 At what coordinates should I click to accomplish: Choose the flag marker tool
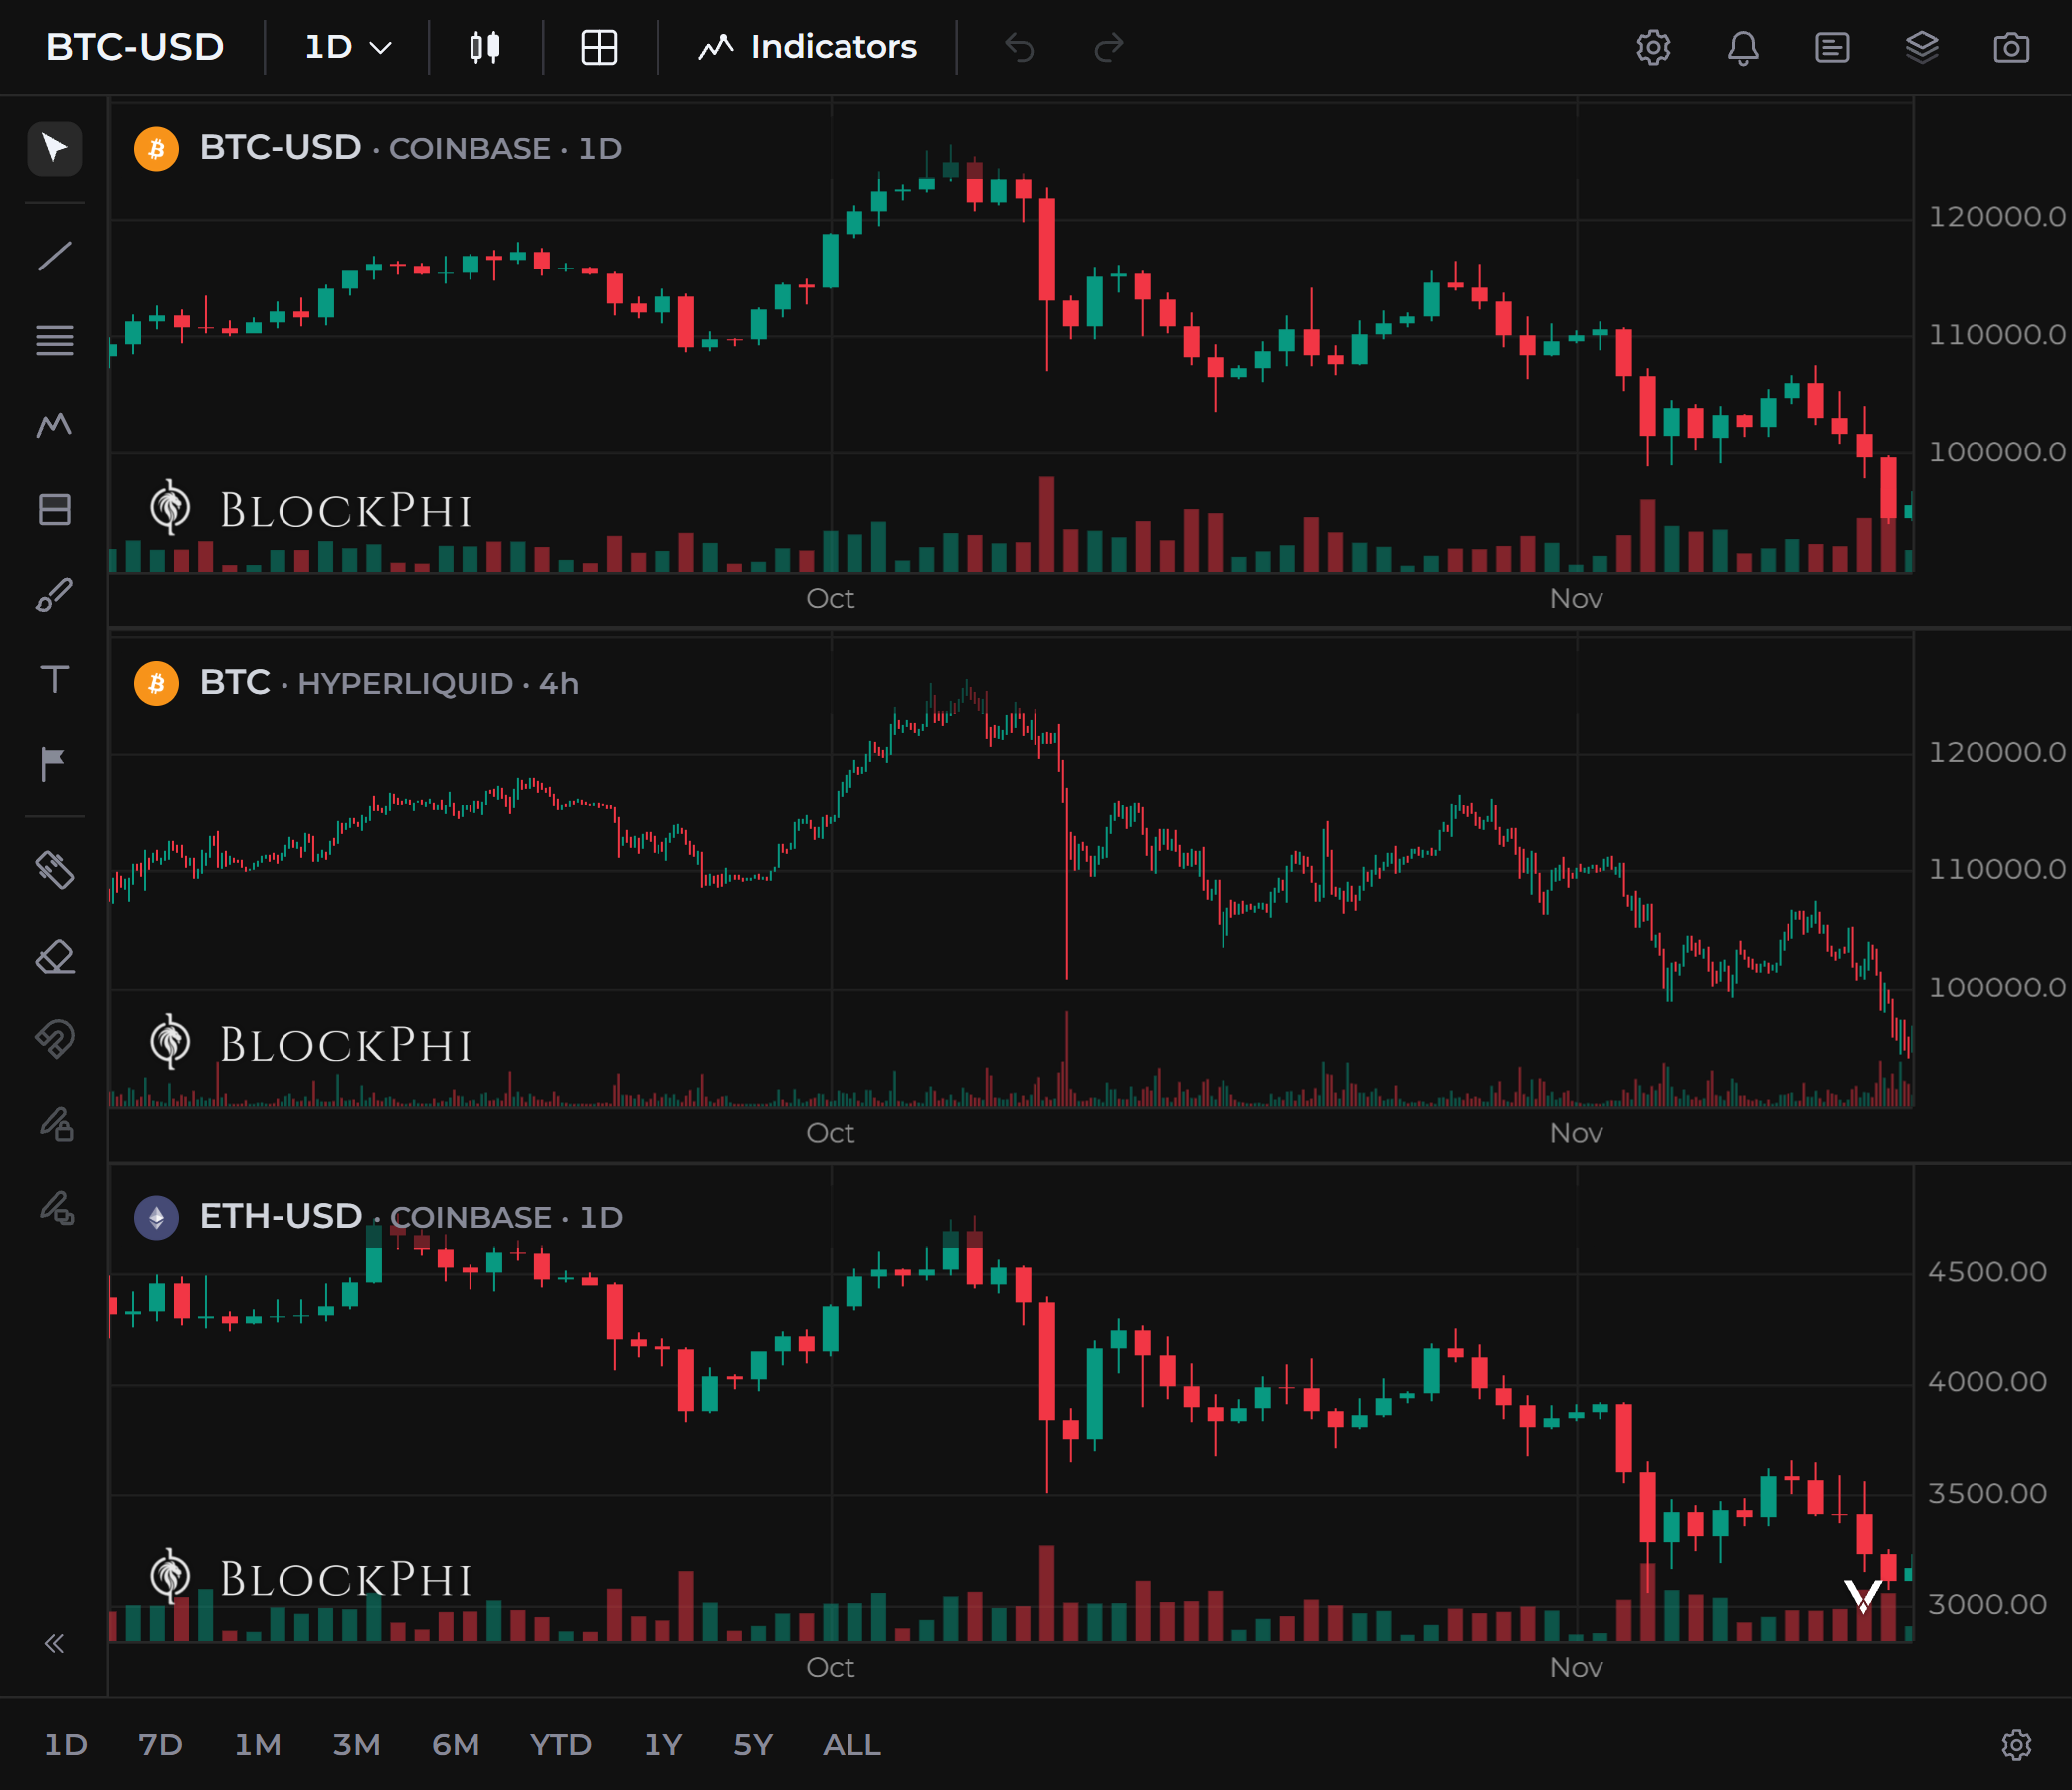tap(54, 764)
